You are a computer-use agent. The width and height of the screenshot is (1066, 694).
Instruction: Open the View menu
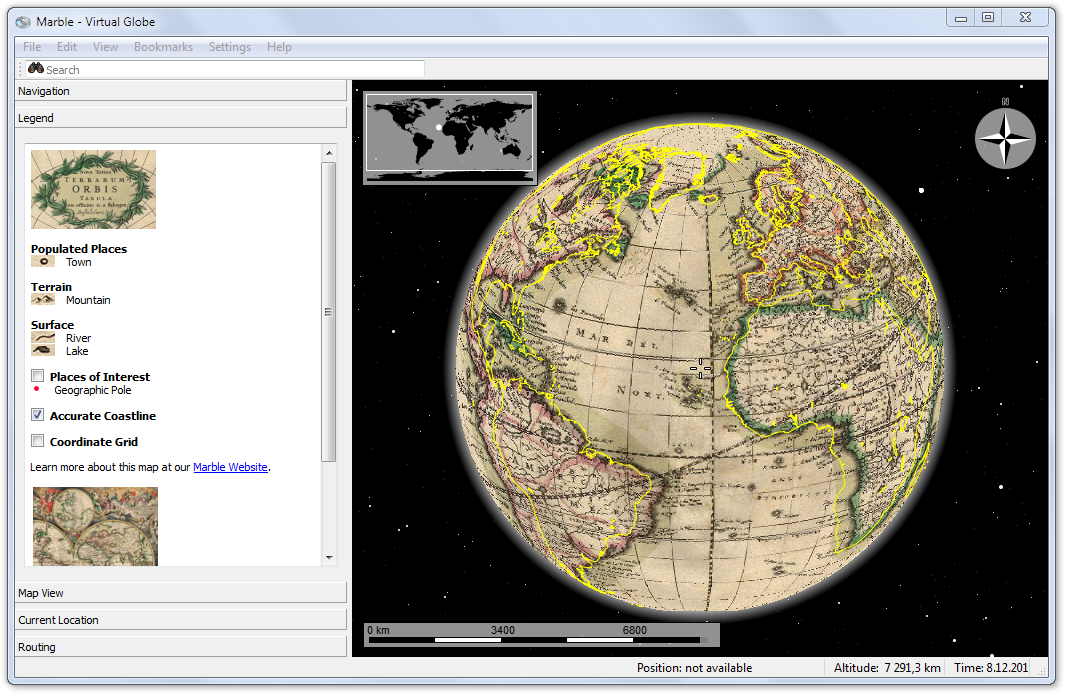(x=105, y=47)
